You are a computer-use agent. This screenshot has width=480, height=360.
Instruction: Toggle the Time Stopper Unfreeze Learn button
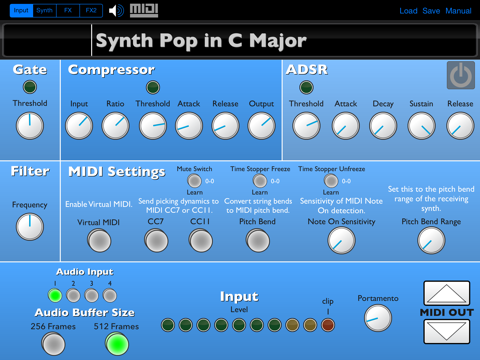(331, 181)
